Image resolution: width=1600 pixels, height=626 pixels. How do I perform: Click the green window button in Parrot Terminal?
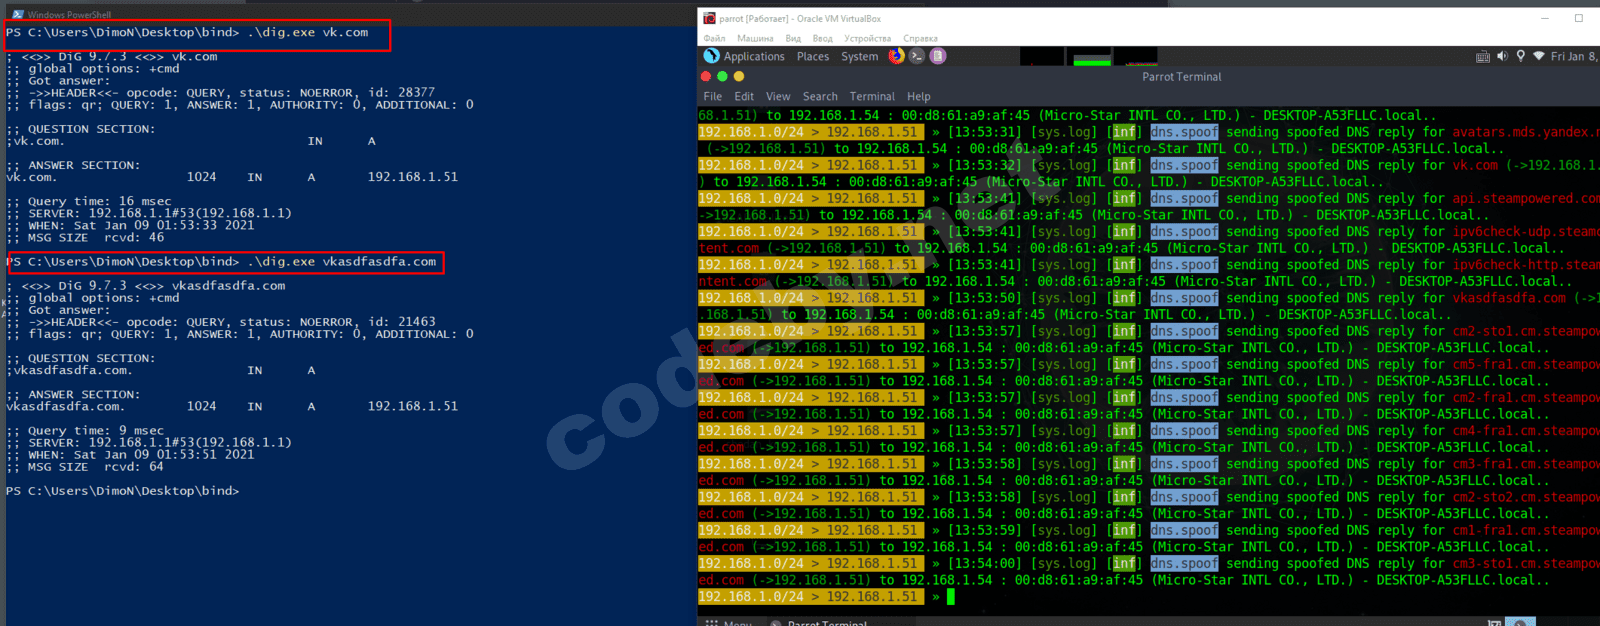point(722,76)
